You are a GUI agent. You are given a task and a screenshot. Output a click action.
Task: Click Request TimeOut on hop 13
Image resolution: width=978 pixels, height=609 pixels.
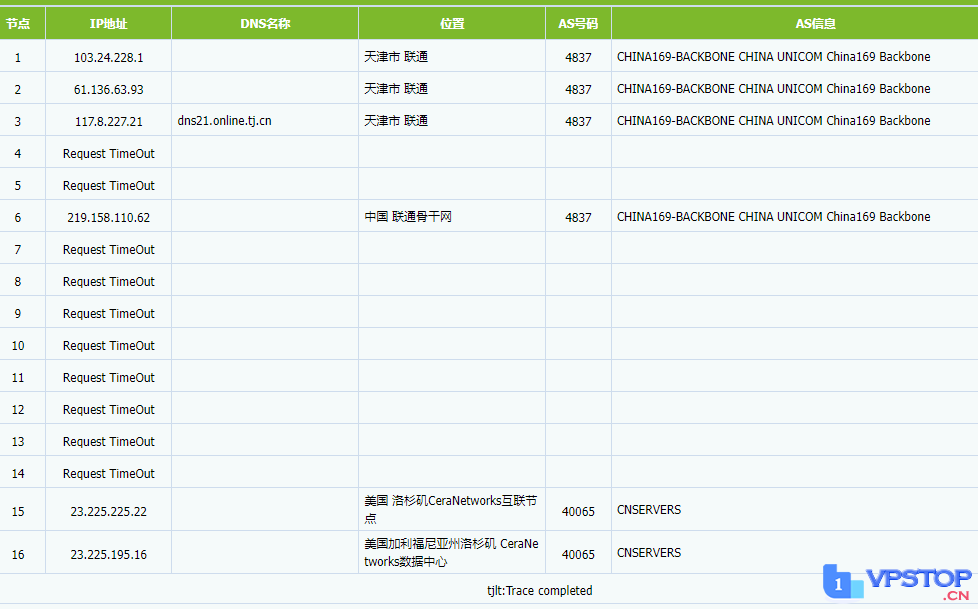tap(109, 441)
